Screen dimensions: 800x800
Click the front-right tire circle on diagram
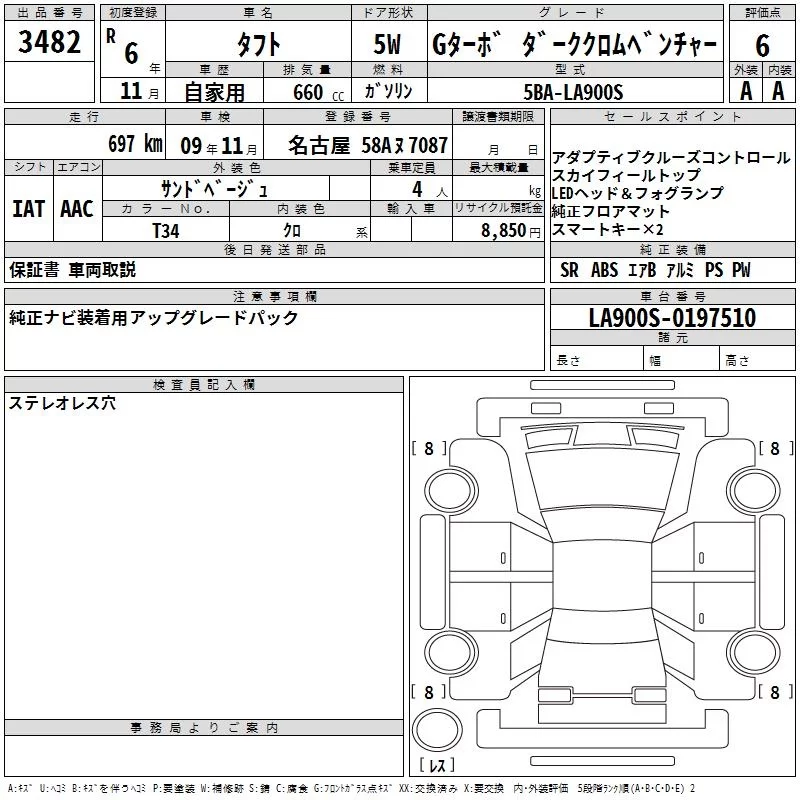754,491
